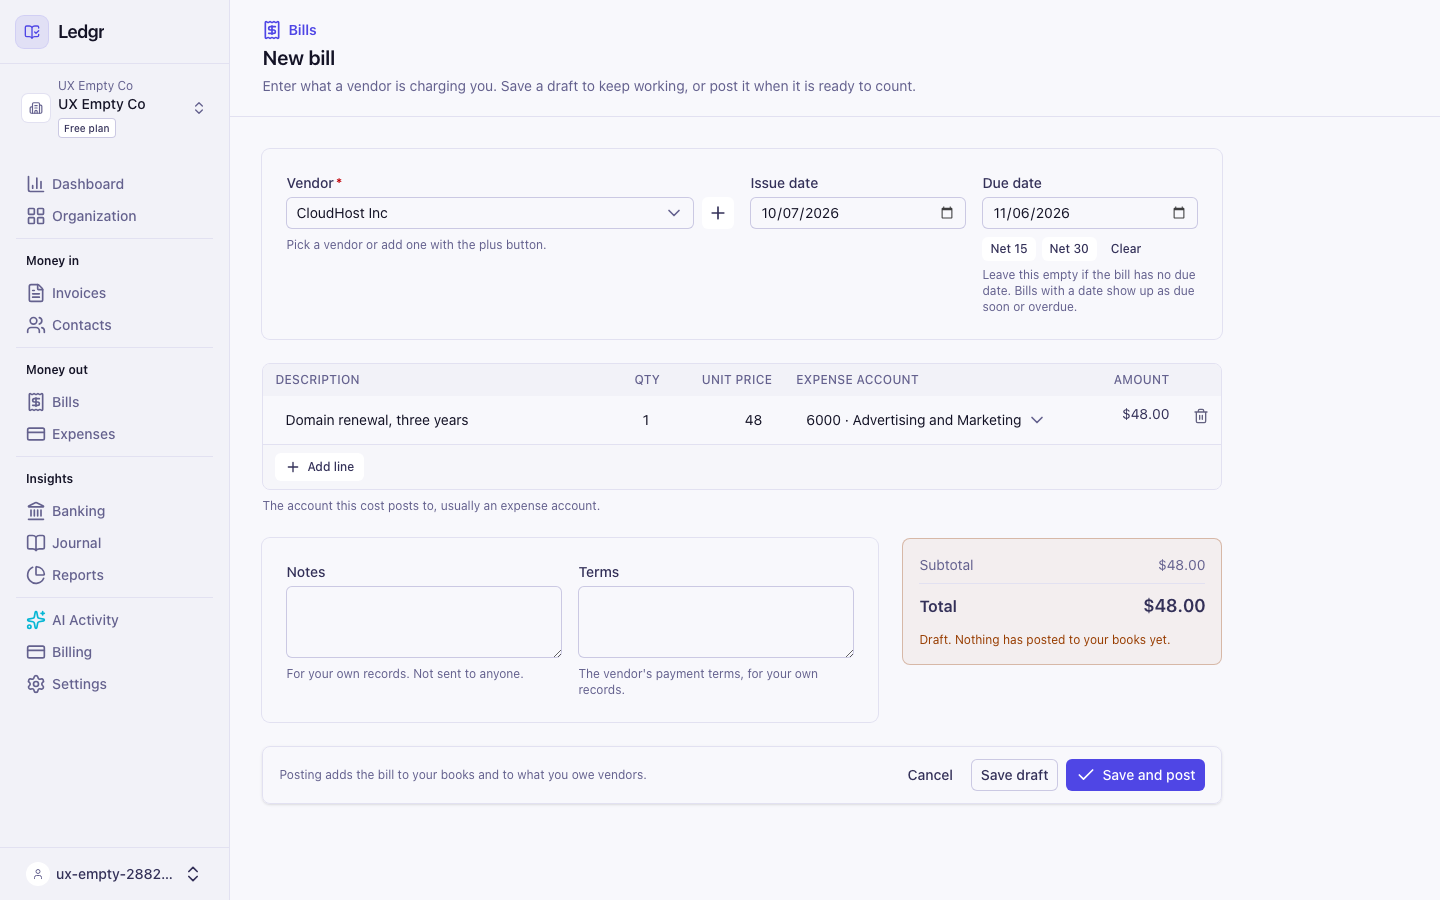The height and width of the screenshot is (900, 1440).
Task: Click the Due date field
Action: point(1090,213)
